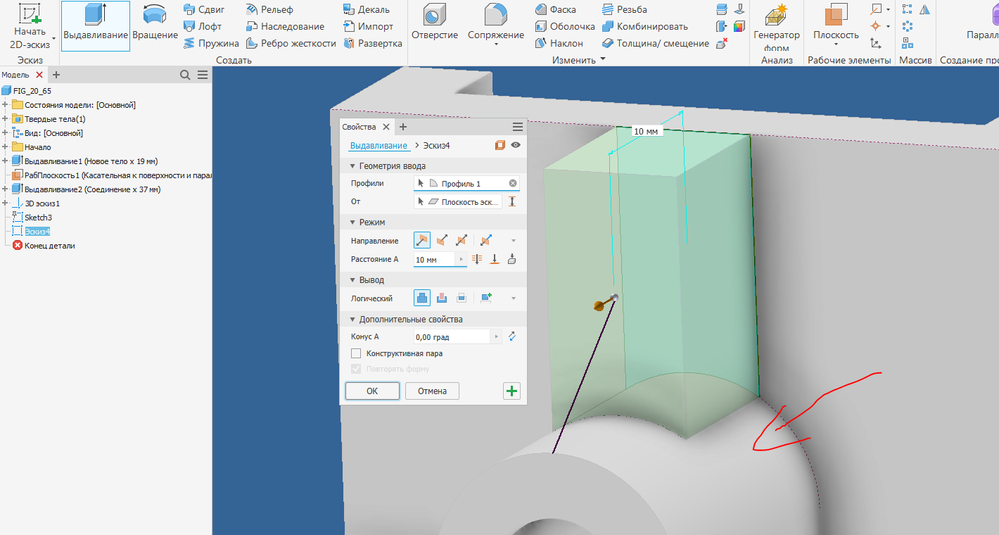Check the Конструктивная пара checkbox
The image size is (999, 535).
point(356,353)
